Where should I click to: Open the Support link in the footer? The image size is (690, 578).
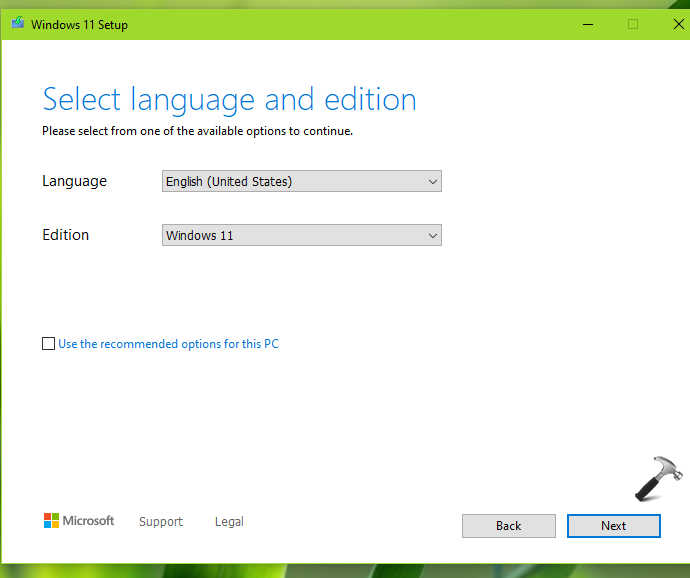pyautogui.click(x=161, y=522)
